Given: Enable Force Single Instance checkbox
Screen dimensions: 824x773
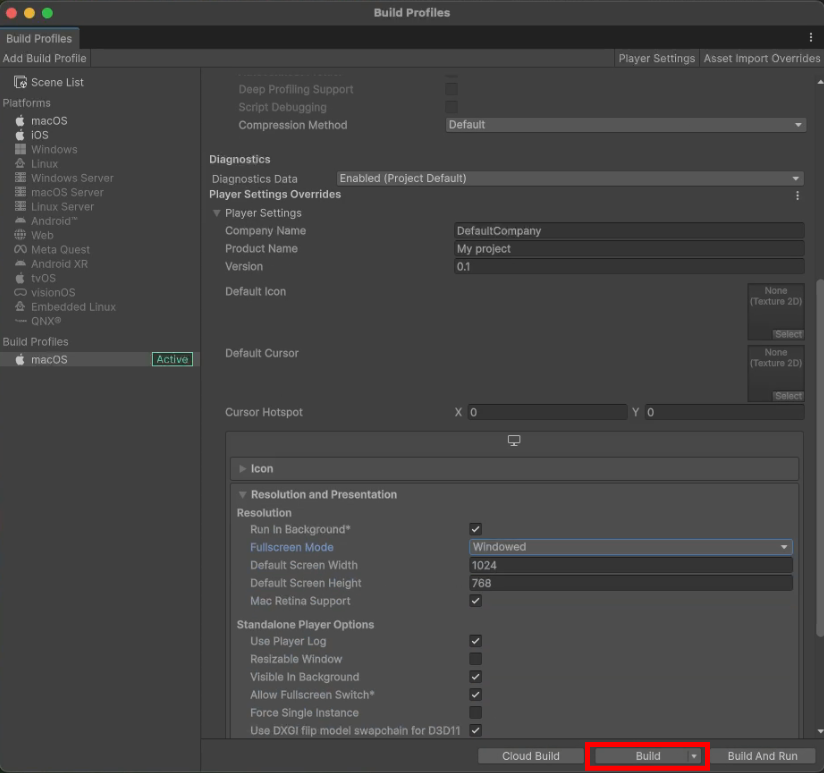Looking at the screenshot, I should coord(476,713).
